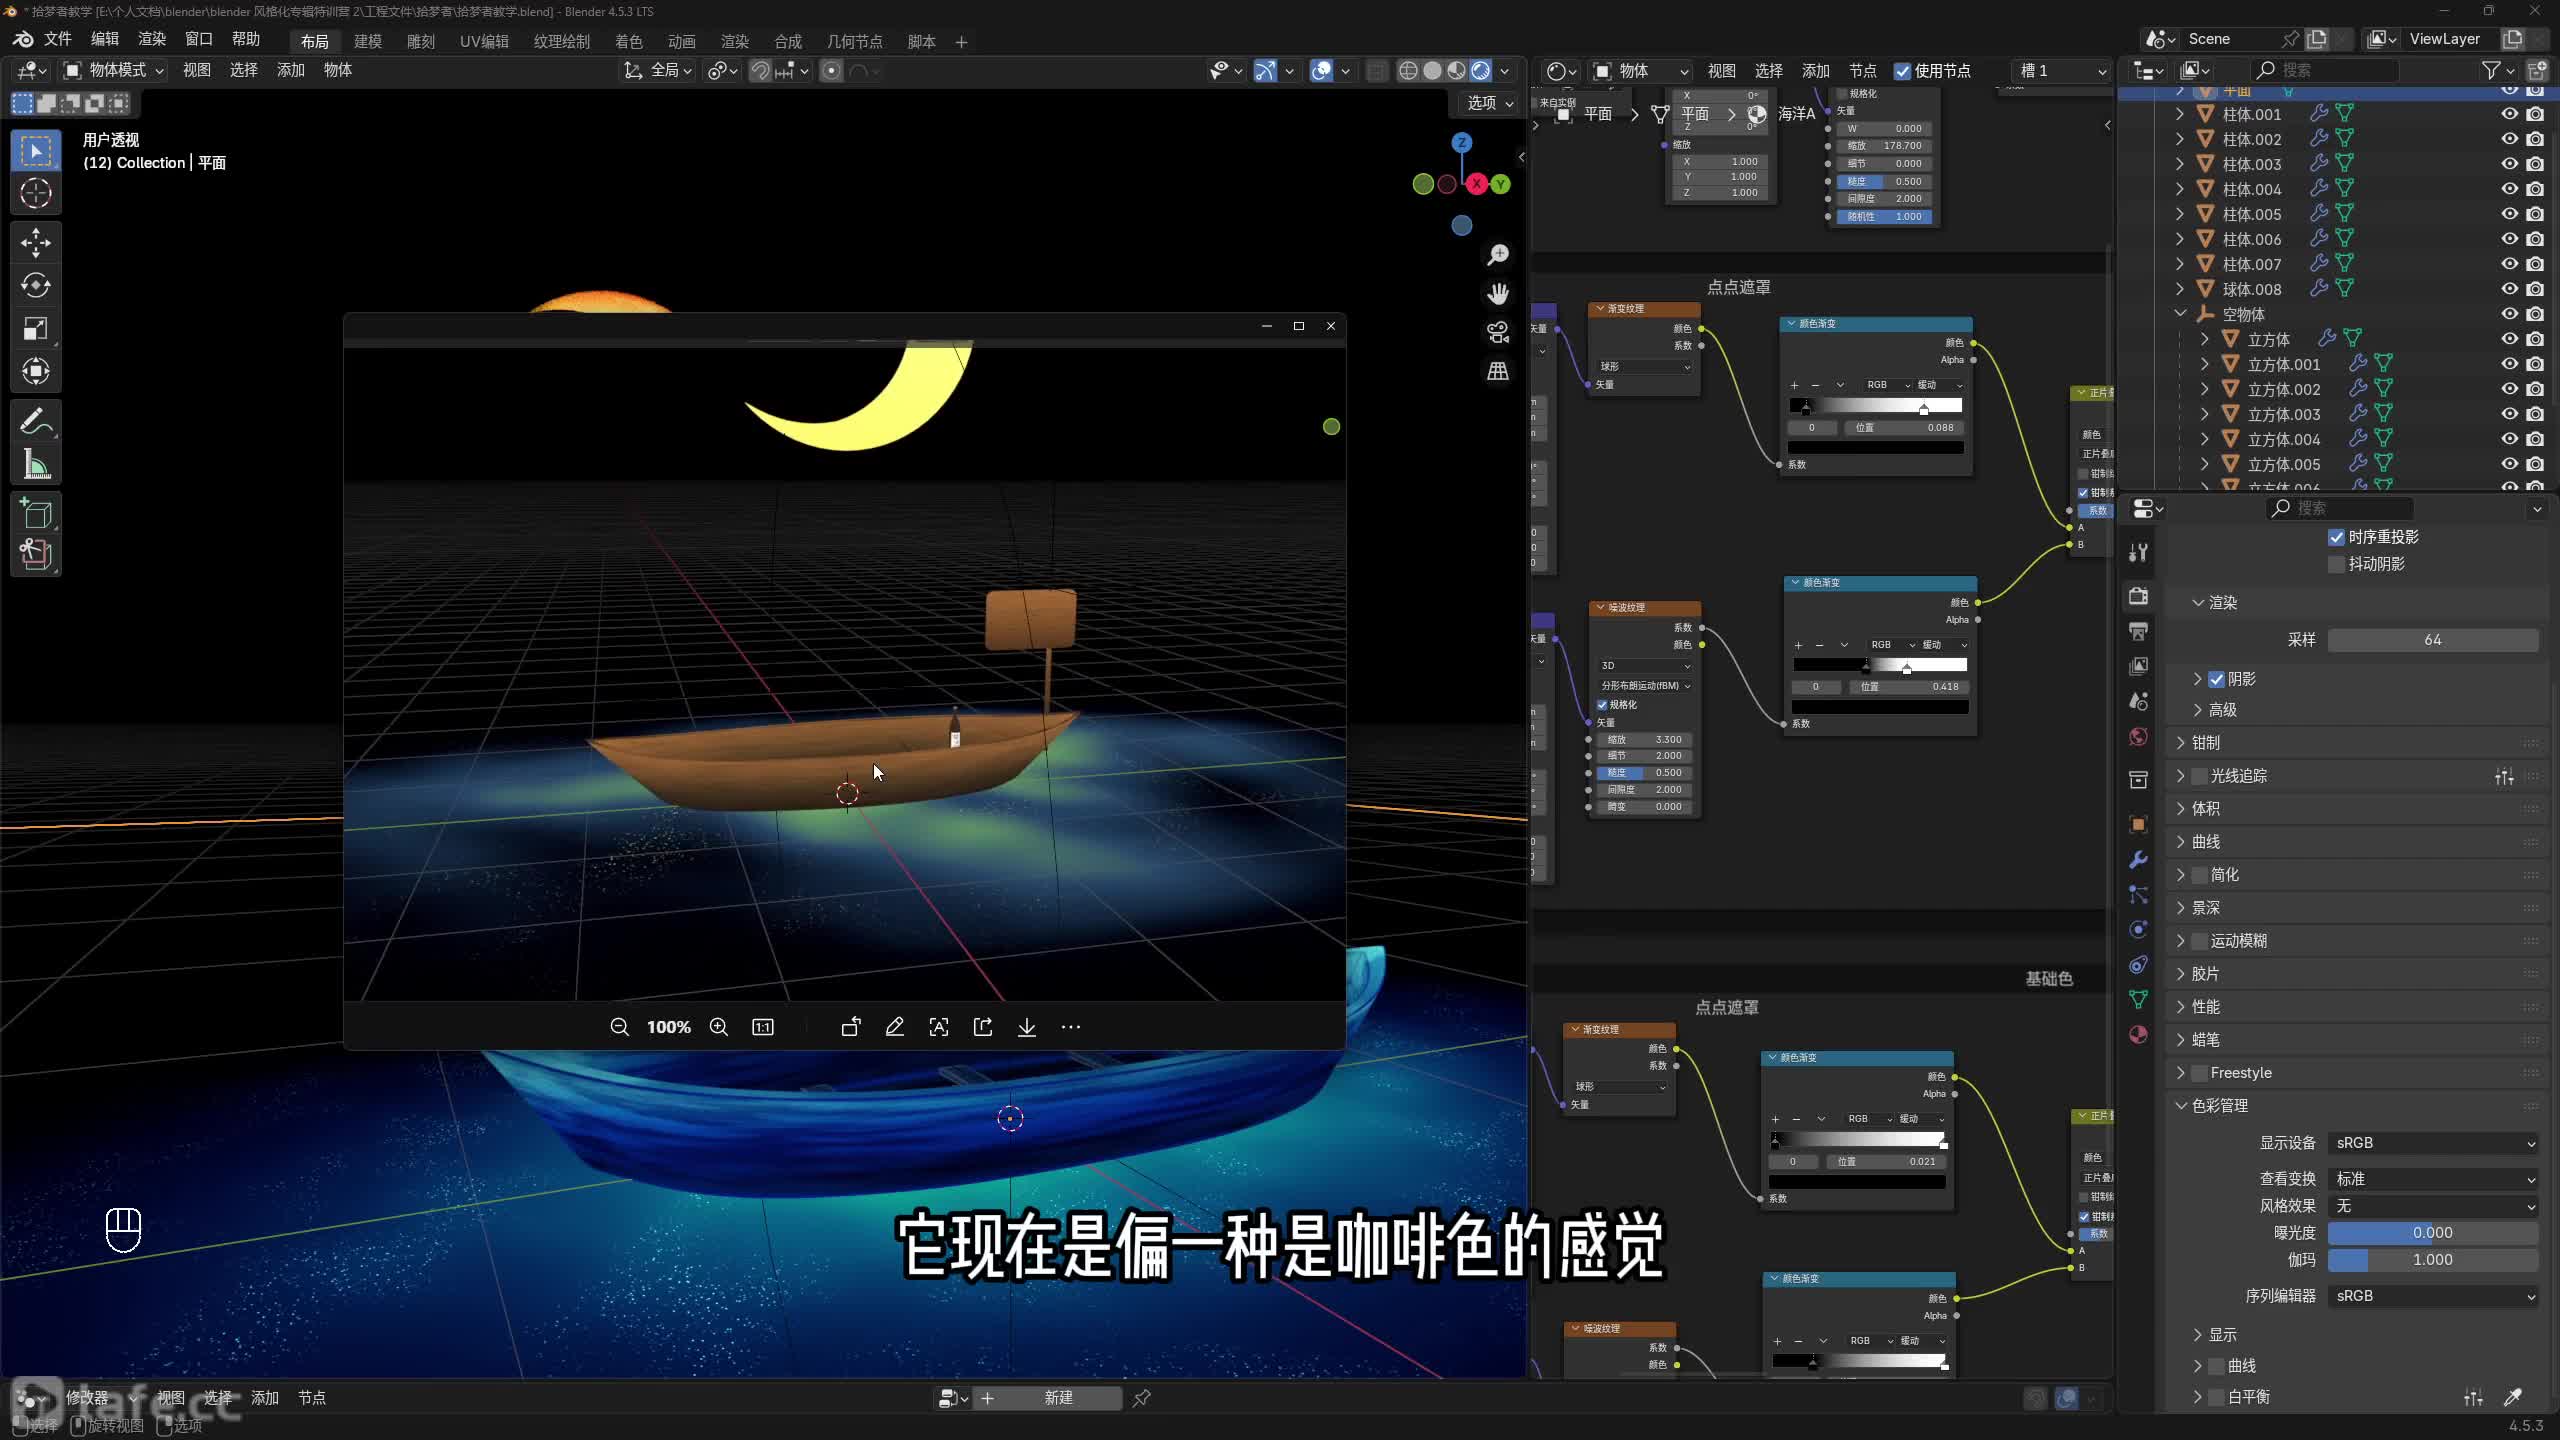Image resolution: width=2560 pixels, height=1440 pixels.
Task: Activate the Rotate tool
Action: click(x=36, y=286)
